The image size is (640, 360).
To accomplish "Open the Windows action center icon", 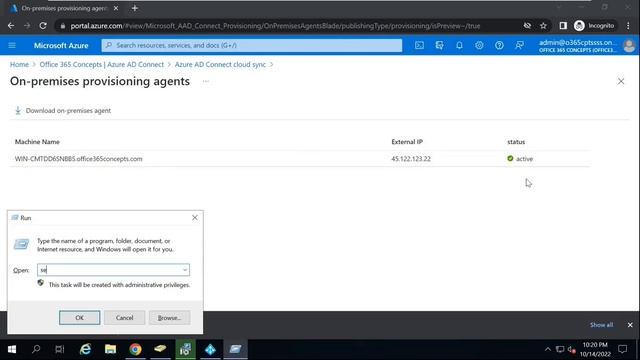I will tap(622, 349).
